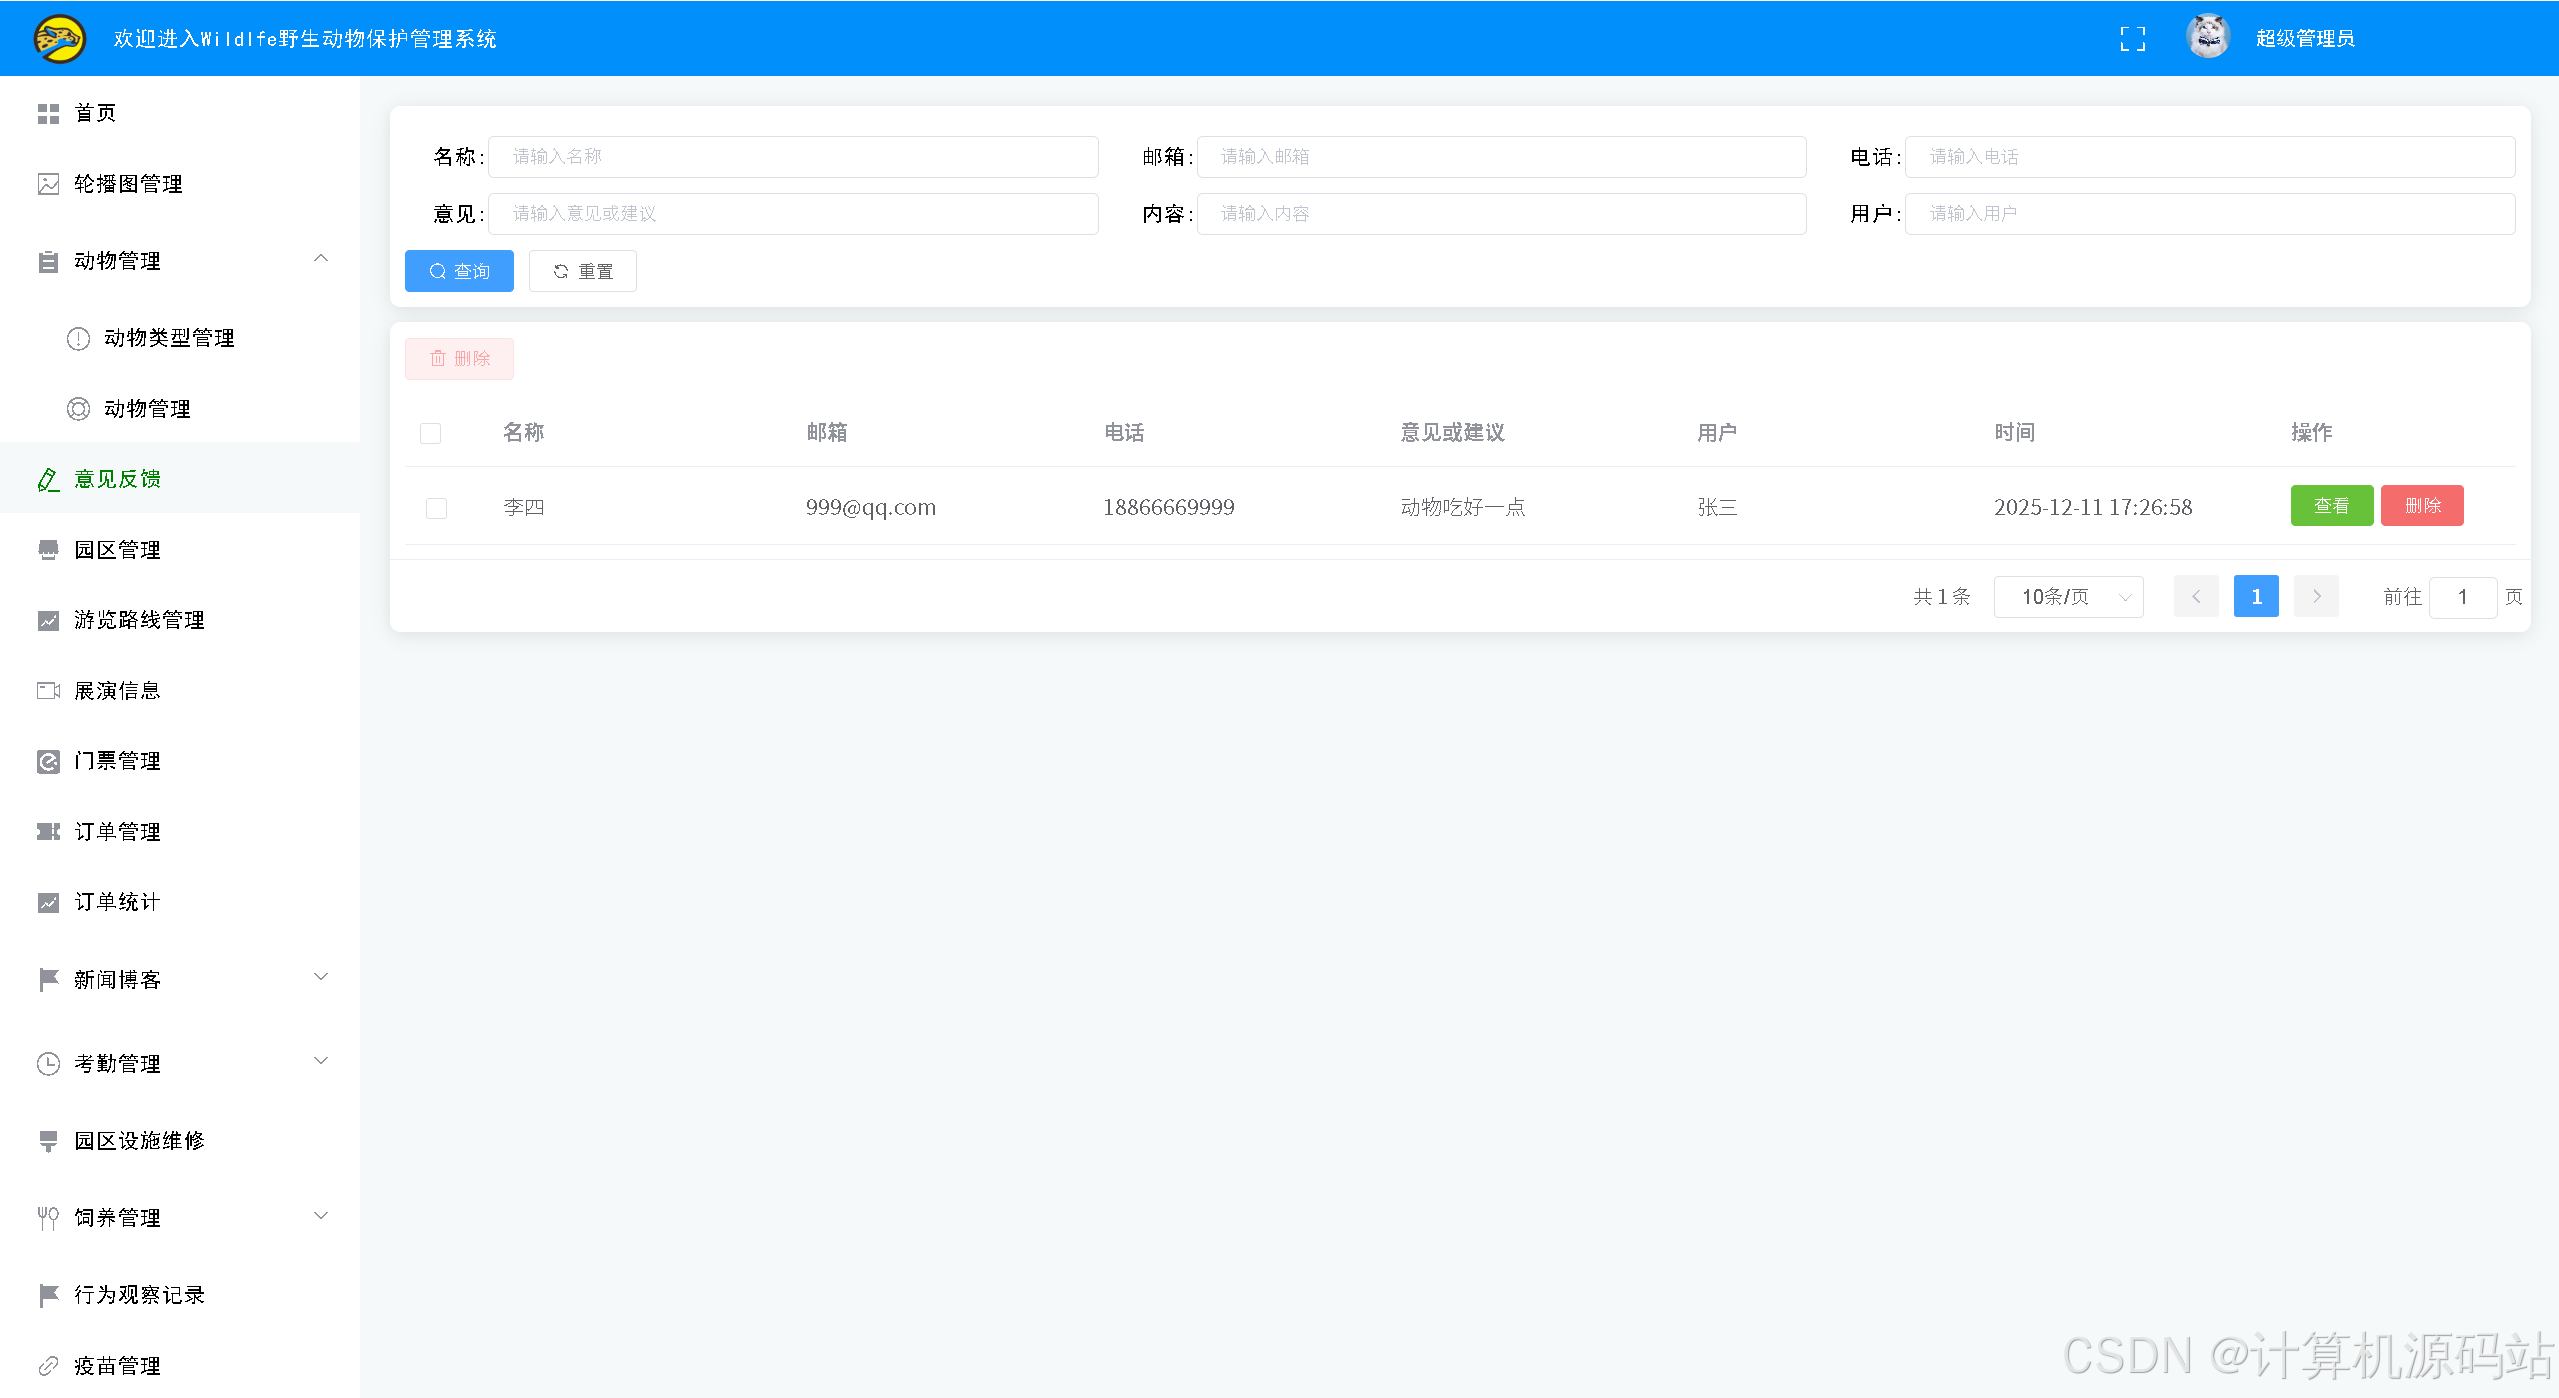
Task: Click the 游览路线管理 chart icon
Action: click(x=48, y=621)
